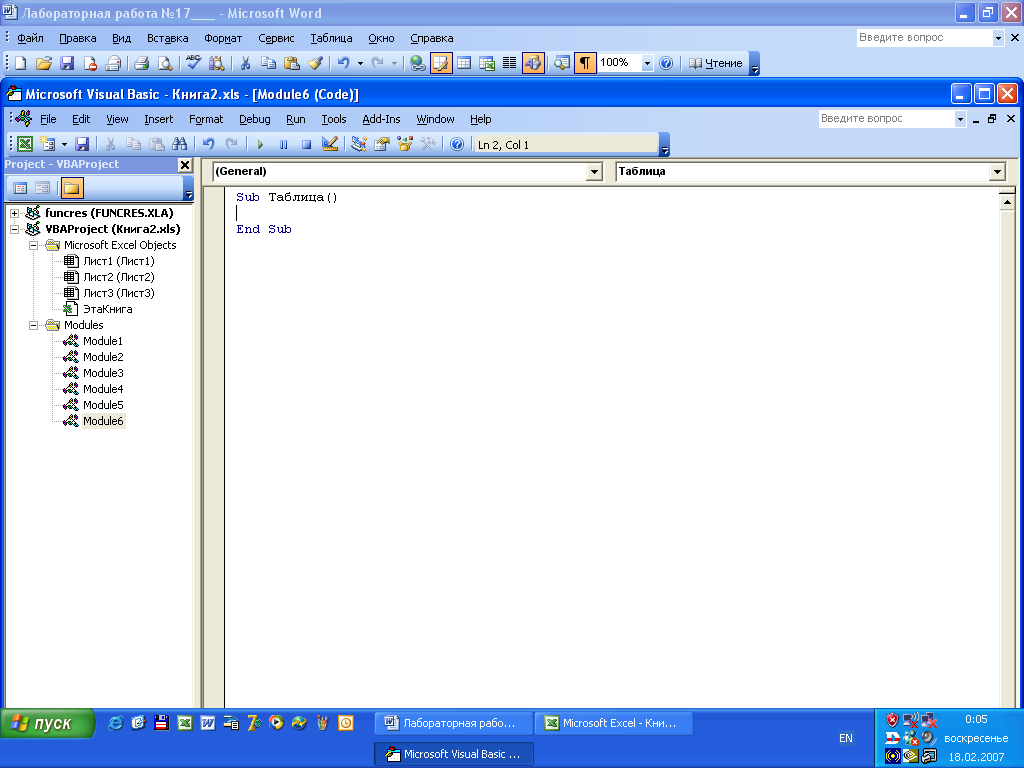This screenshot has width=1024, height=768.
Task: Select Module5 in project tree
Action: point(103,405)
